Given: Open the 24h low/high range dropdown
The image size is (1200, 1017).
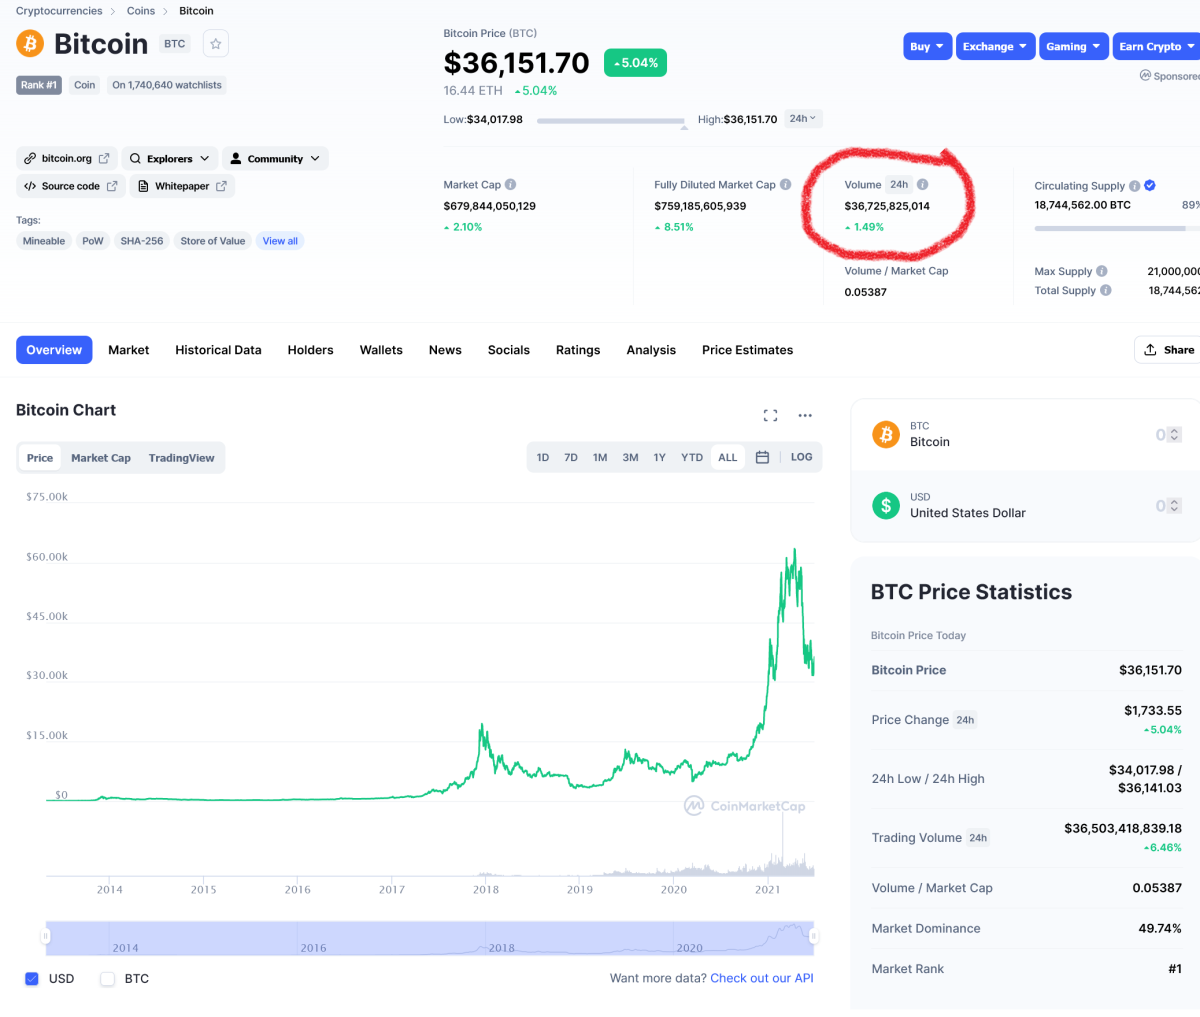Looking at the screenshot, I should [803, 119].
